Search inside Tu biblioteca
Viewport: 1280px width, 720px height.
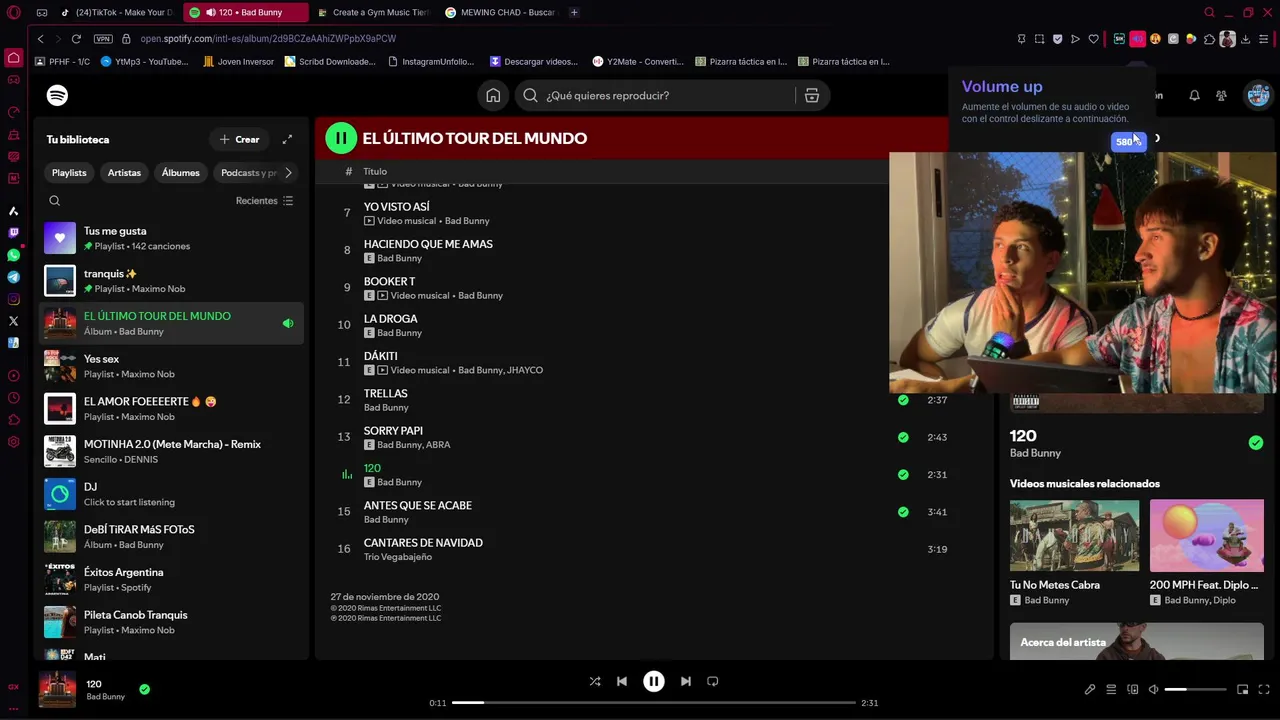point(55,200)
